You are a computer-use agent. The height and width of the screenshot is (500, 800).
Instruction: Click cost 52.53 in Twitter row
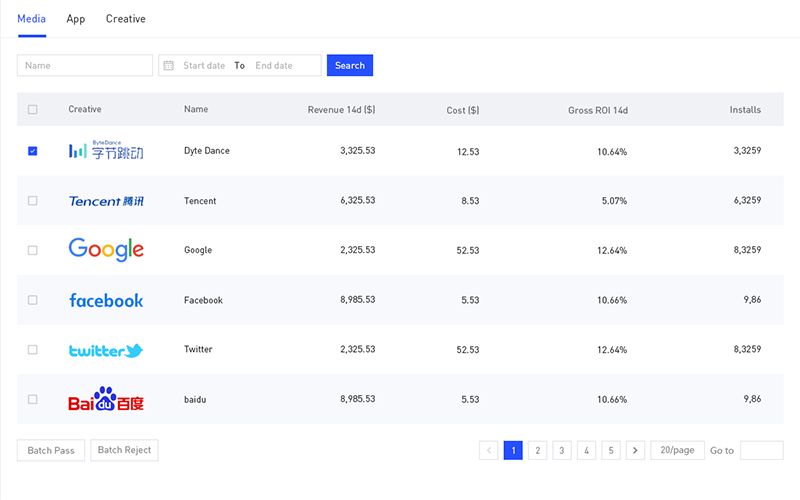tap(468, 349)
